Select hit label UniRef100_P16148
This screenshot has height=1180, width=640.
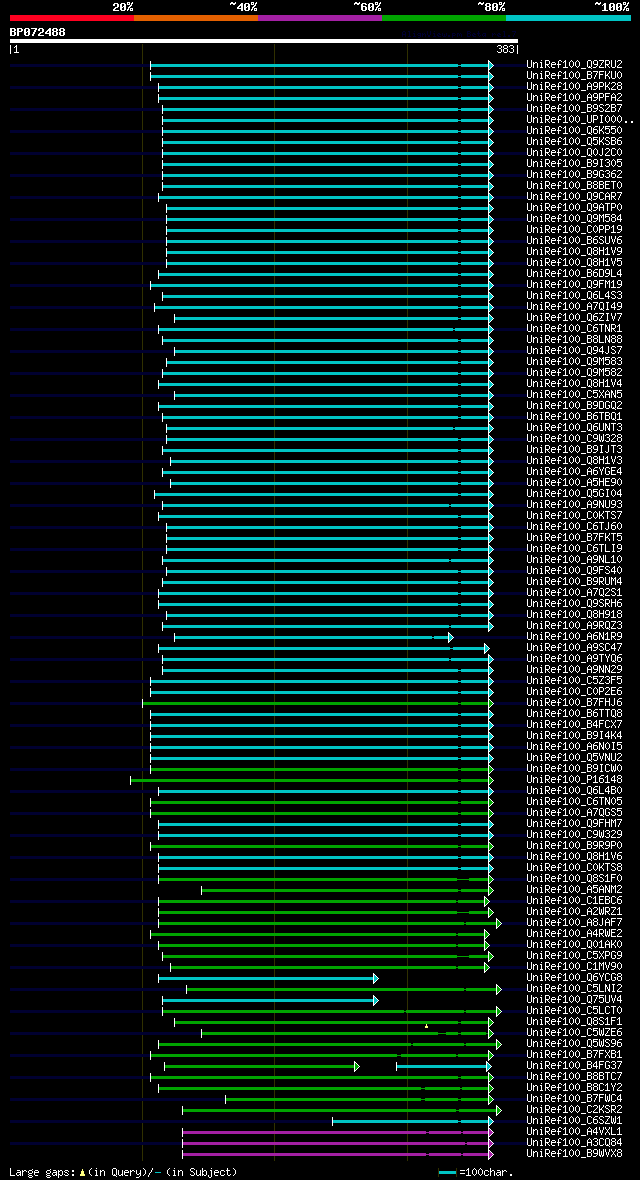coord(574,780)
